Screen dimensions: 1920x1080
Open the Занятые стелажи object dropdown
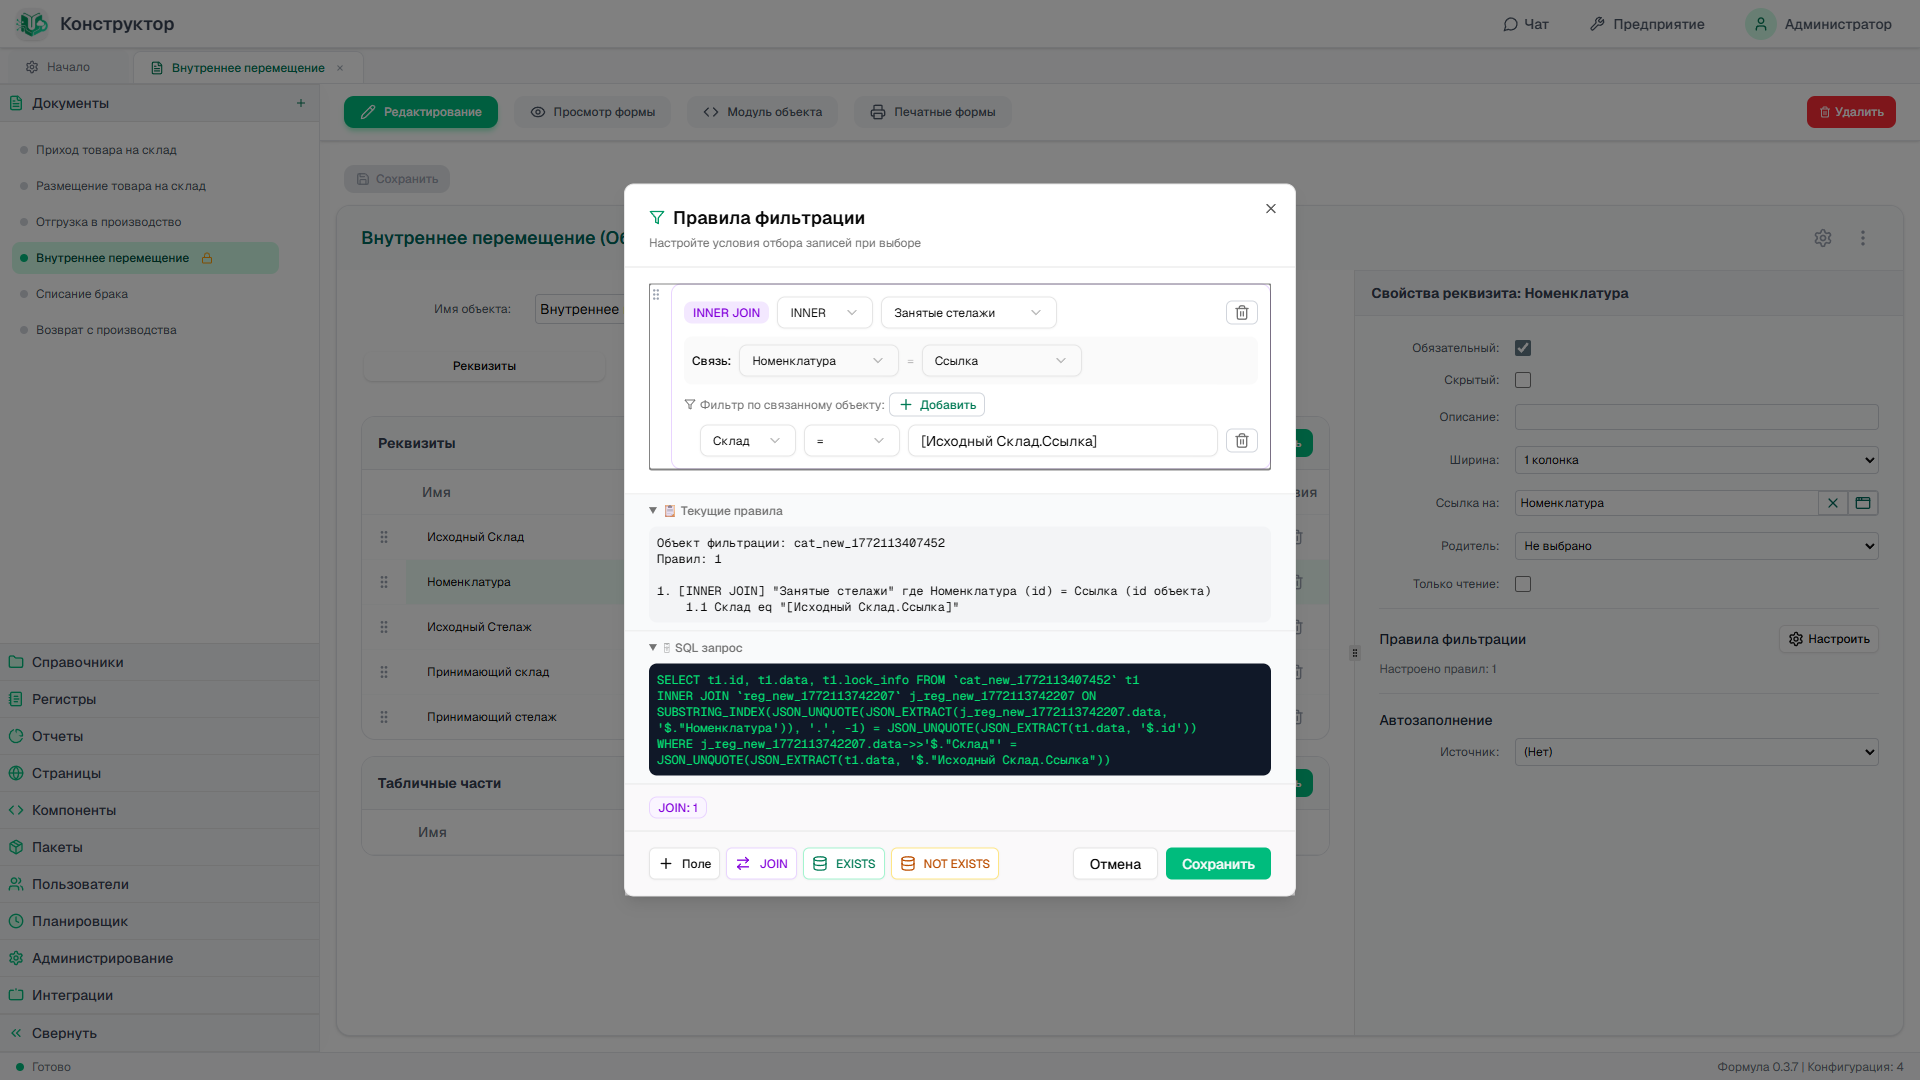tap(968, 313)
